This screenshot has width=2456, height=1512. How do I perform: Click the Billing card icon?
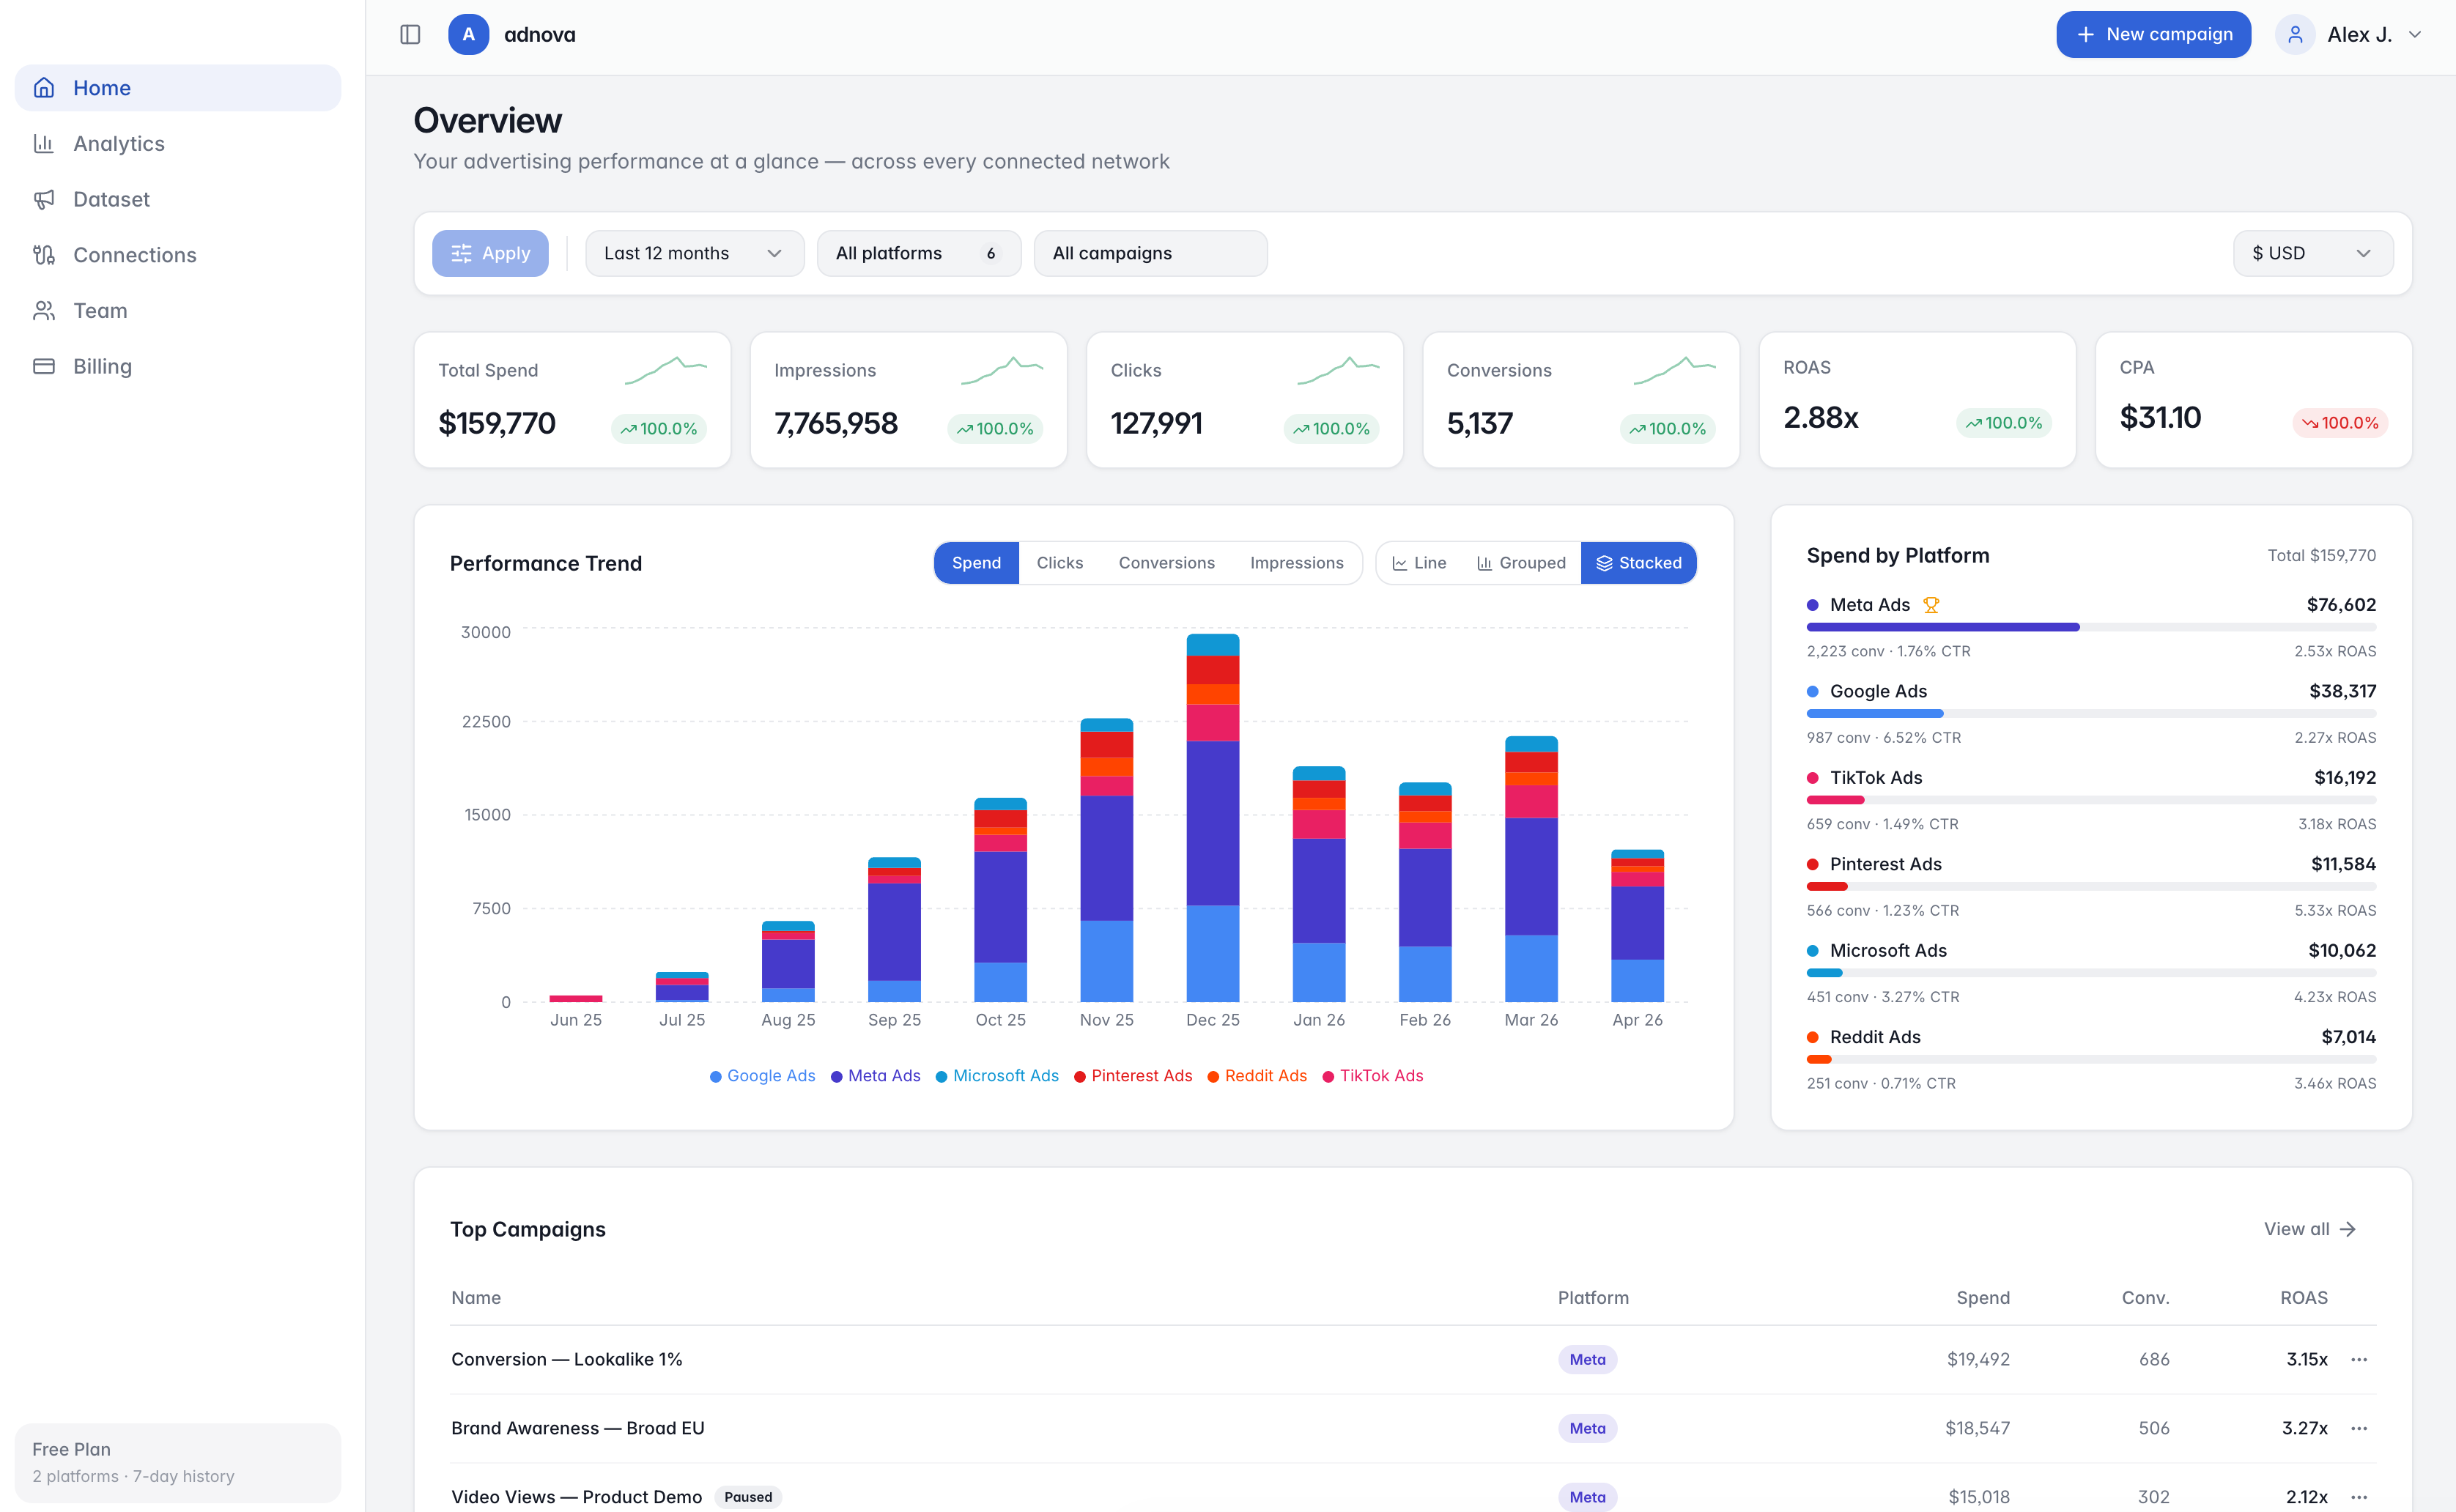click(x=44, y=366)
